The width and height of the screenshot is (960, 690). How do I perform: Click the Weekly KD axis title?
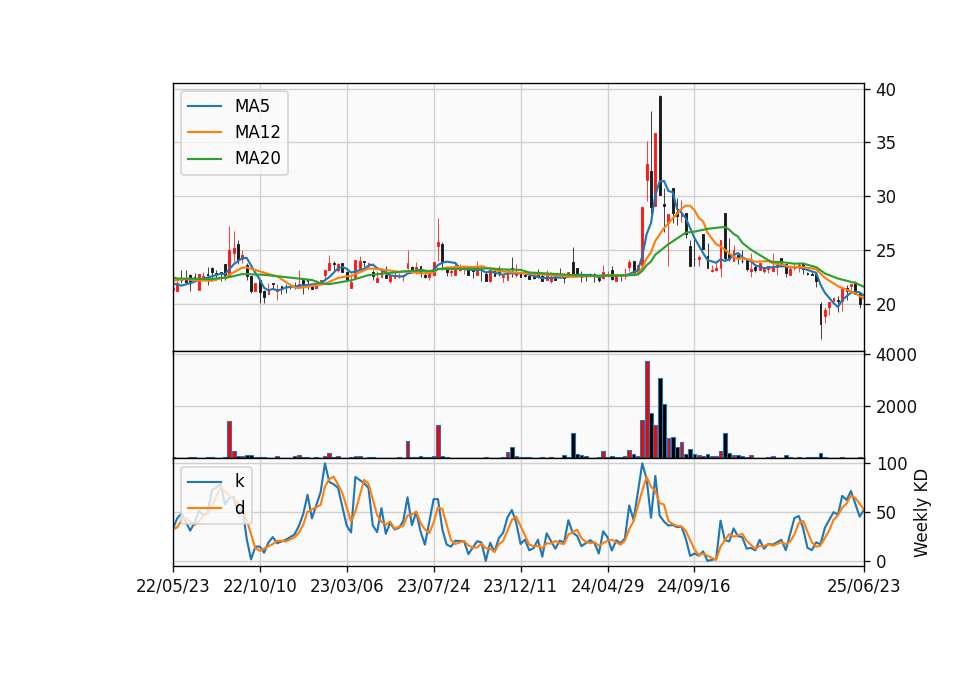click(x=920, y=513)
